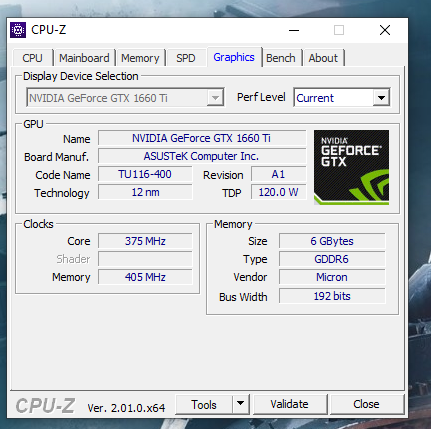Screen dimensions: 431x429
Task: Click the CPU-Z app icon in title bar
Action: [x=18, y=30]
